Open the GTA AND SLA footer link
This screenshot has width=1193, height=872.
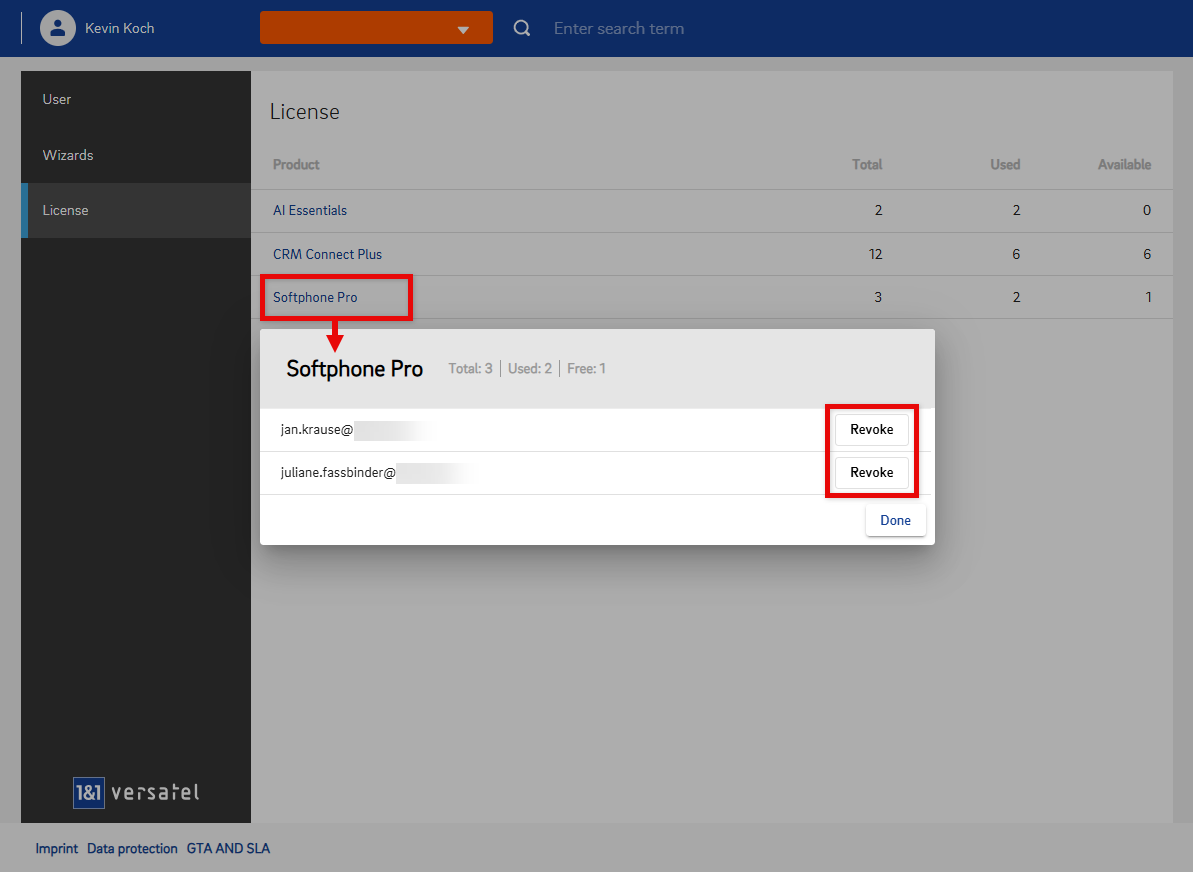[x=228, y=848]
